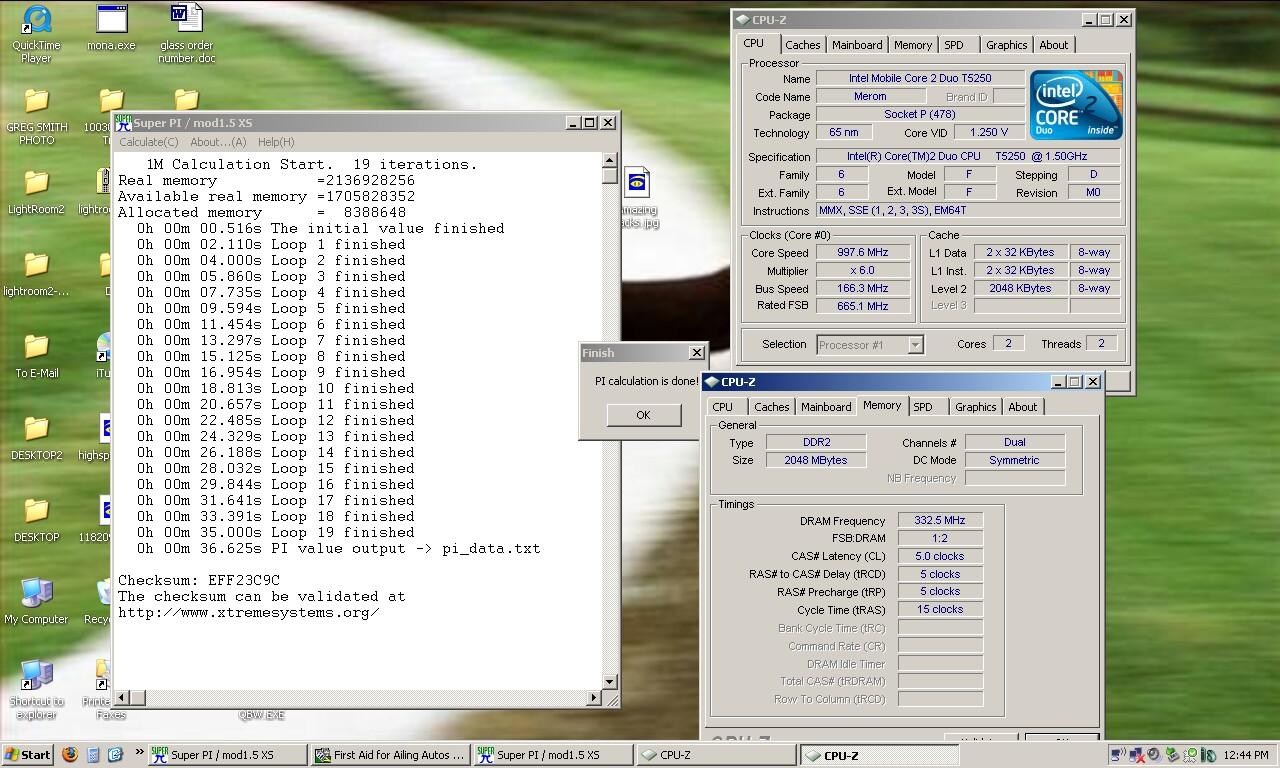Click the Rated FSB value "665.1 MHz"

coord(862,306)
